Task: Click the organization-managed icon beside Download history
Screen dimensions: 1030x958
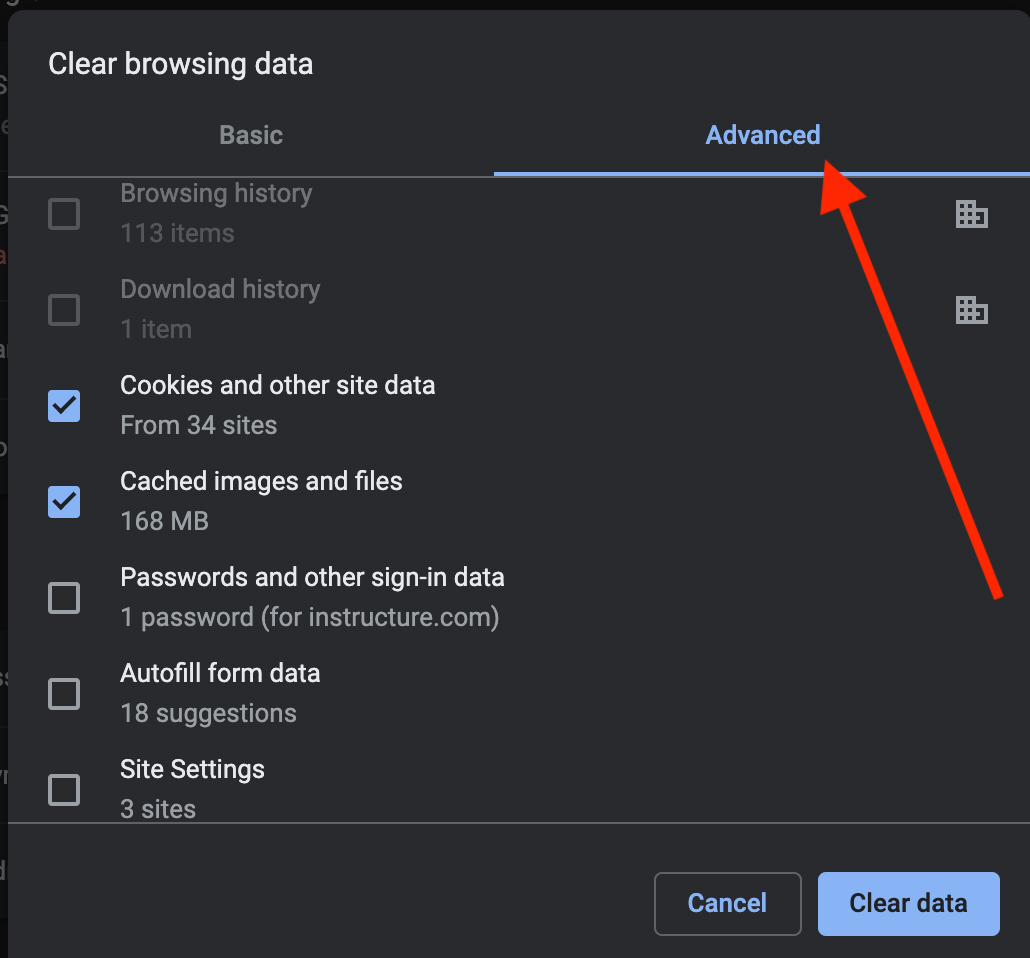Action: 972,310
